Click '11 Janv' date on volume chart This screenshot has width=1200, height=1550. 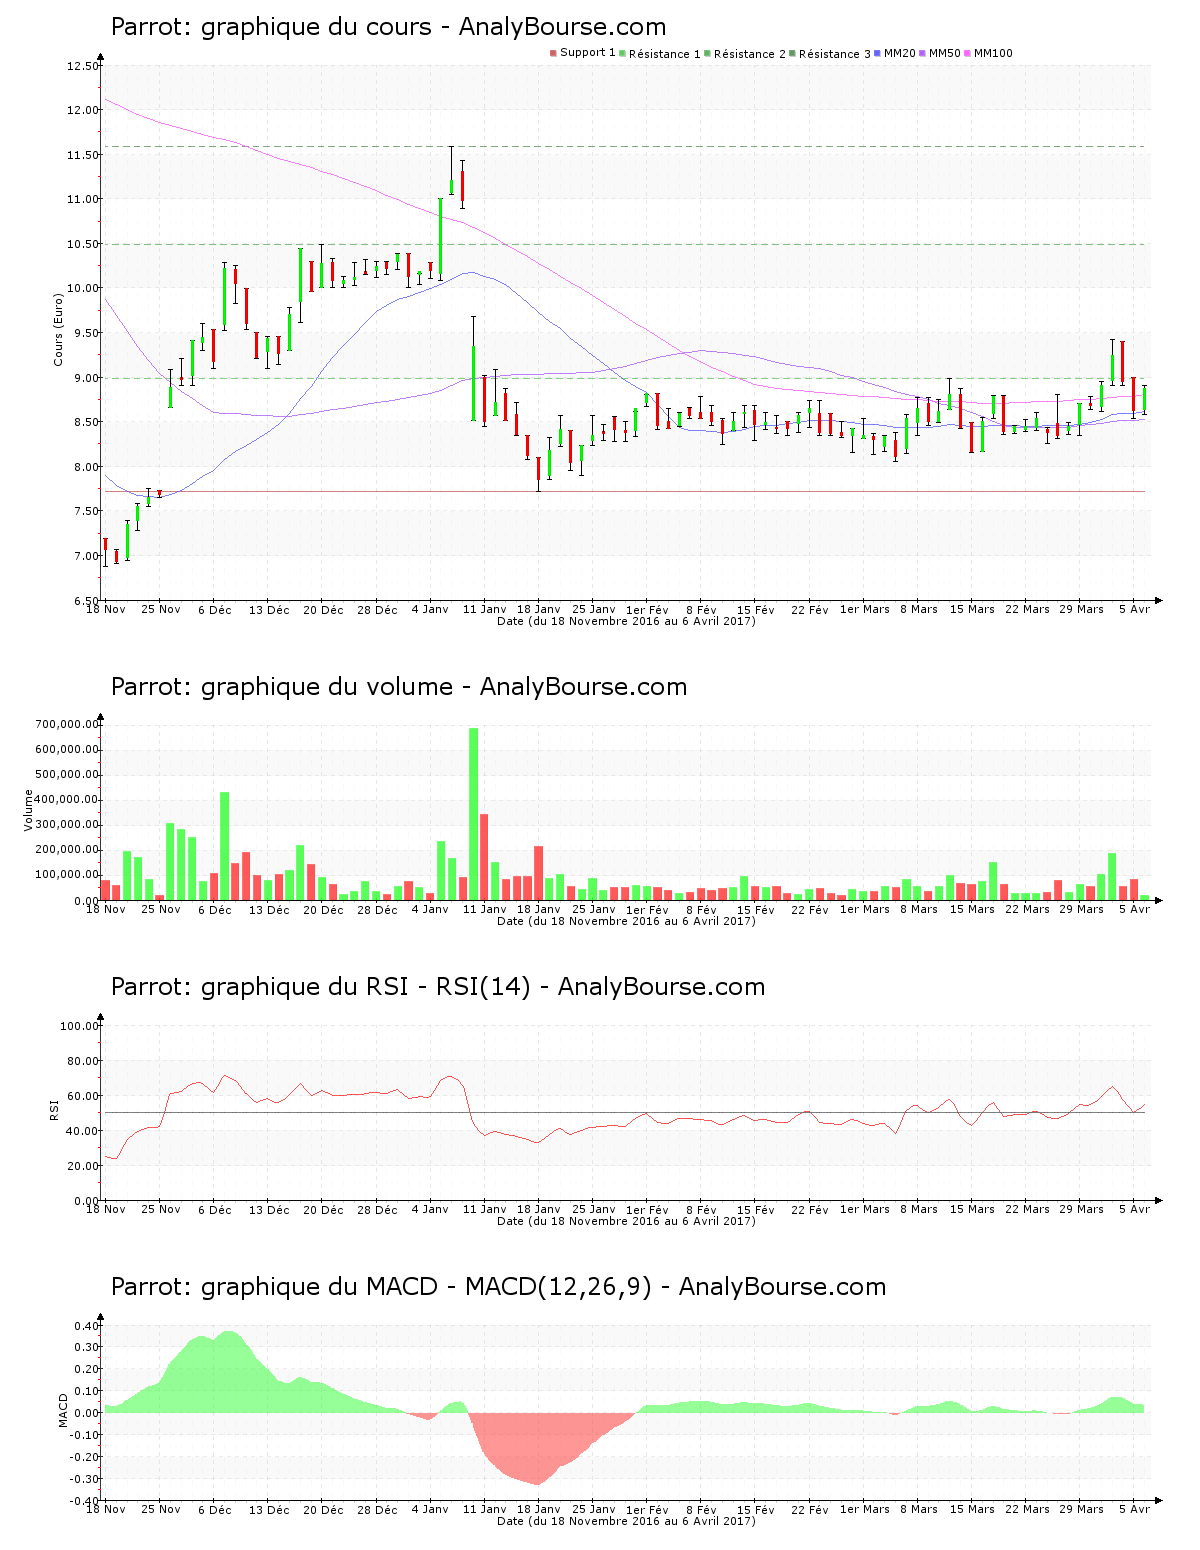click(485, 909)
